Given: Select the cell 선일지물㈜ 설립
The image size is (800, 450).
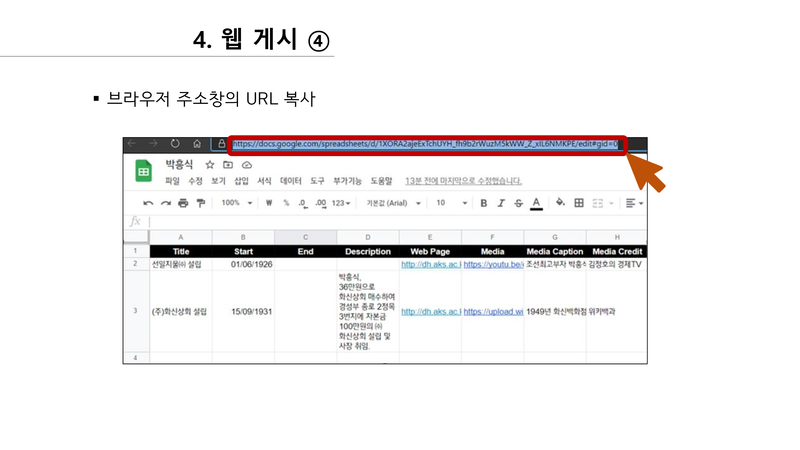Looking at the screenshot, I should coord(181,264).
